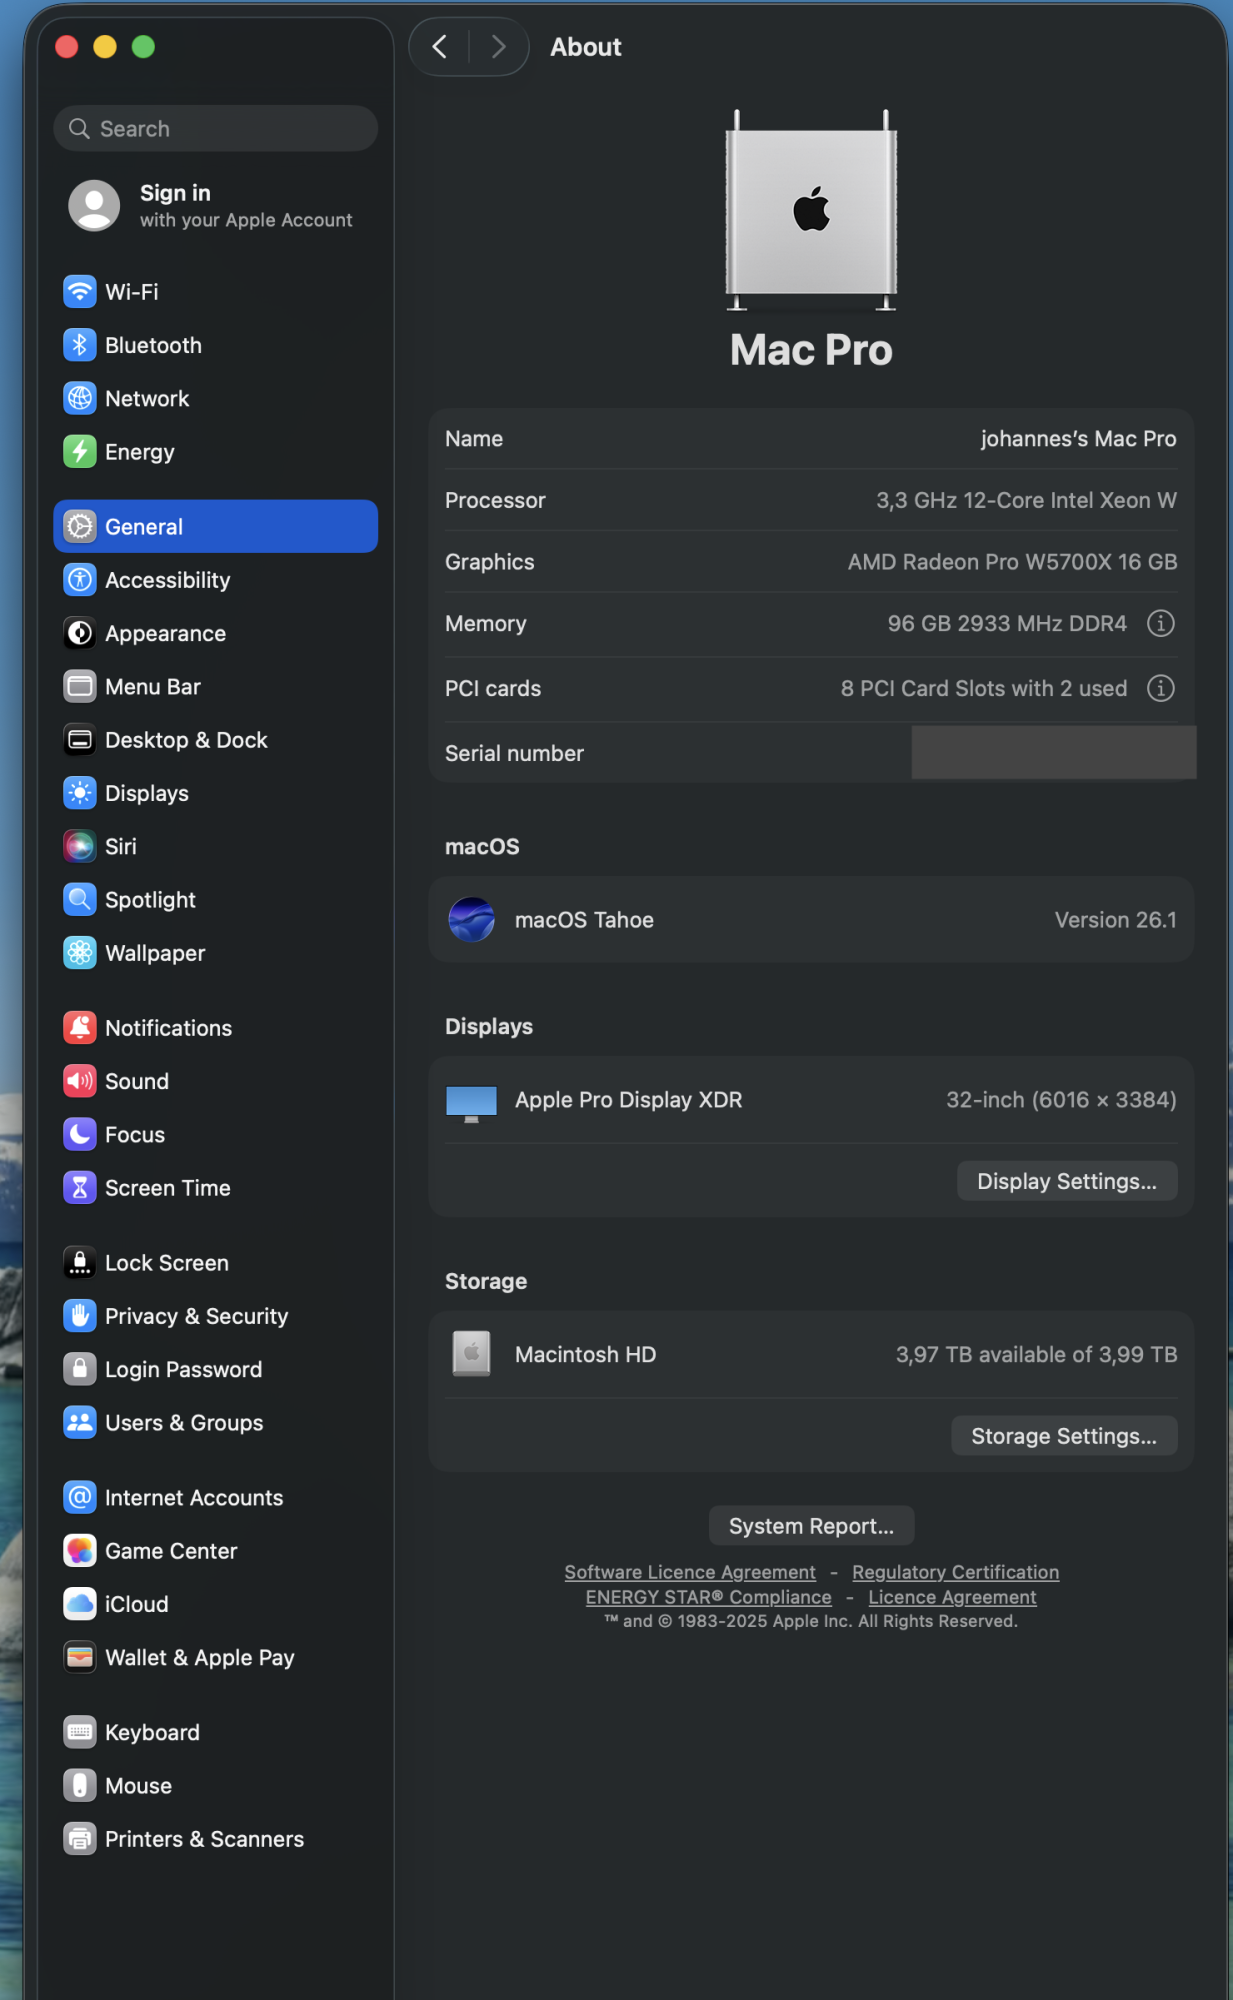Viewport: 1233px width, 2000px height.
Task: Open Wi-Fi settings icon in sidebar
Action: click(x=80, y=292)
